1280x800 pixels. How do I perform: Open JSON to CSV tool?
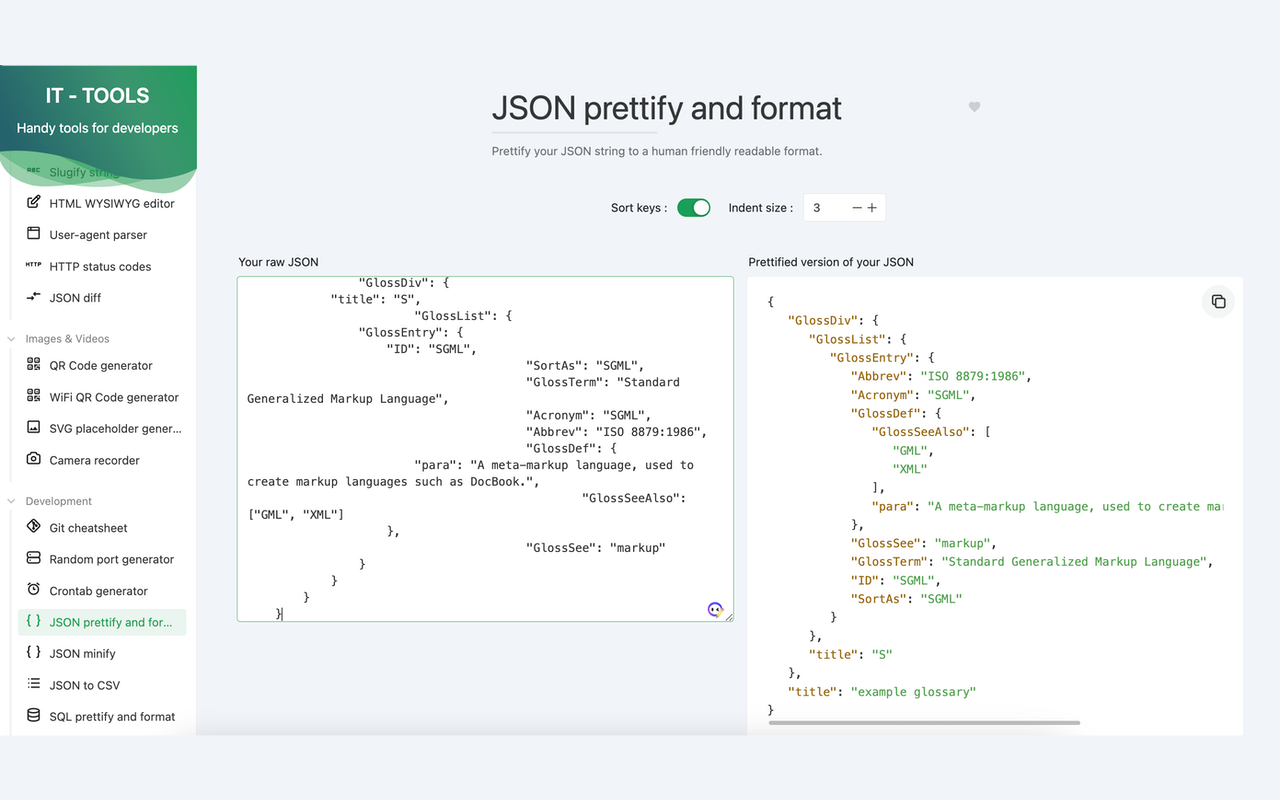[x=85, y=685]
